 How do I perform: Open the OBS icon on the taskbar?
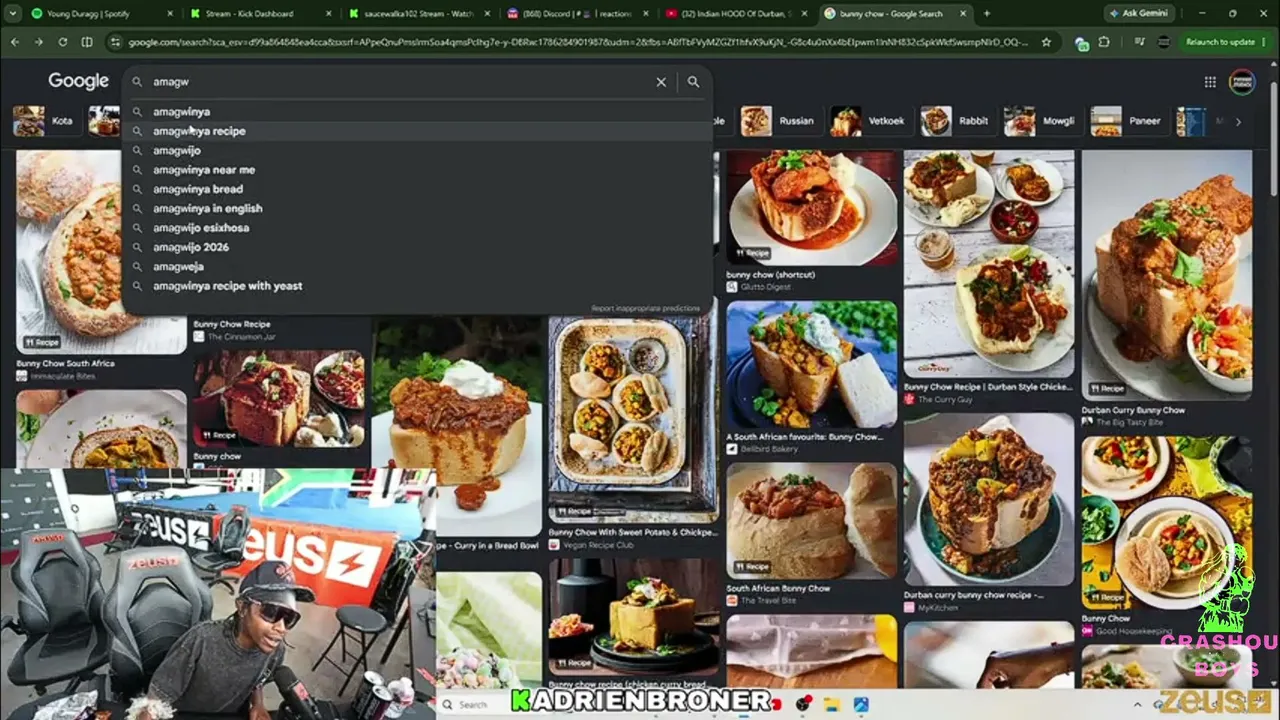point(803,705)
